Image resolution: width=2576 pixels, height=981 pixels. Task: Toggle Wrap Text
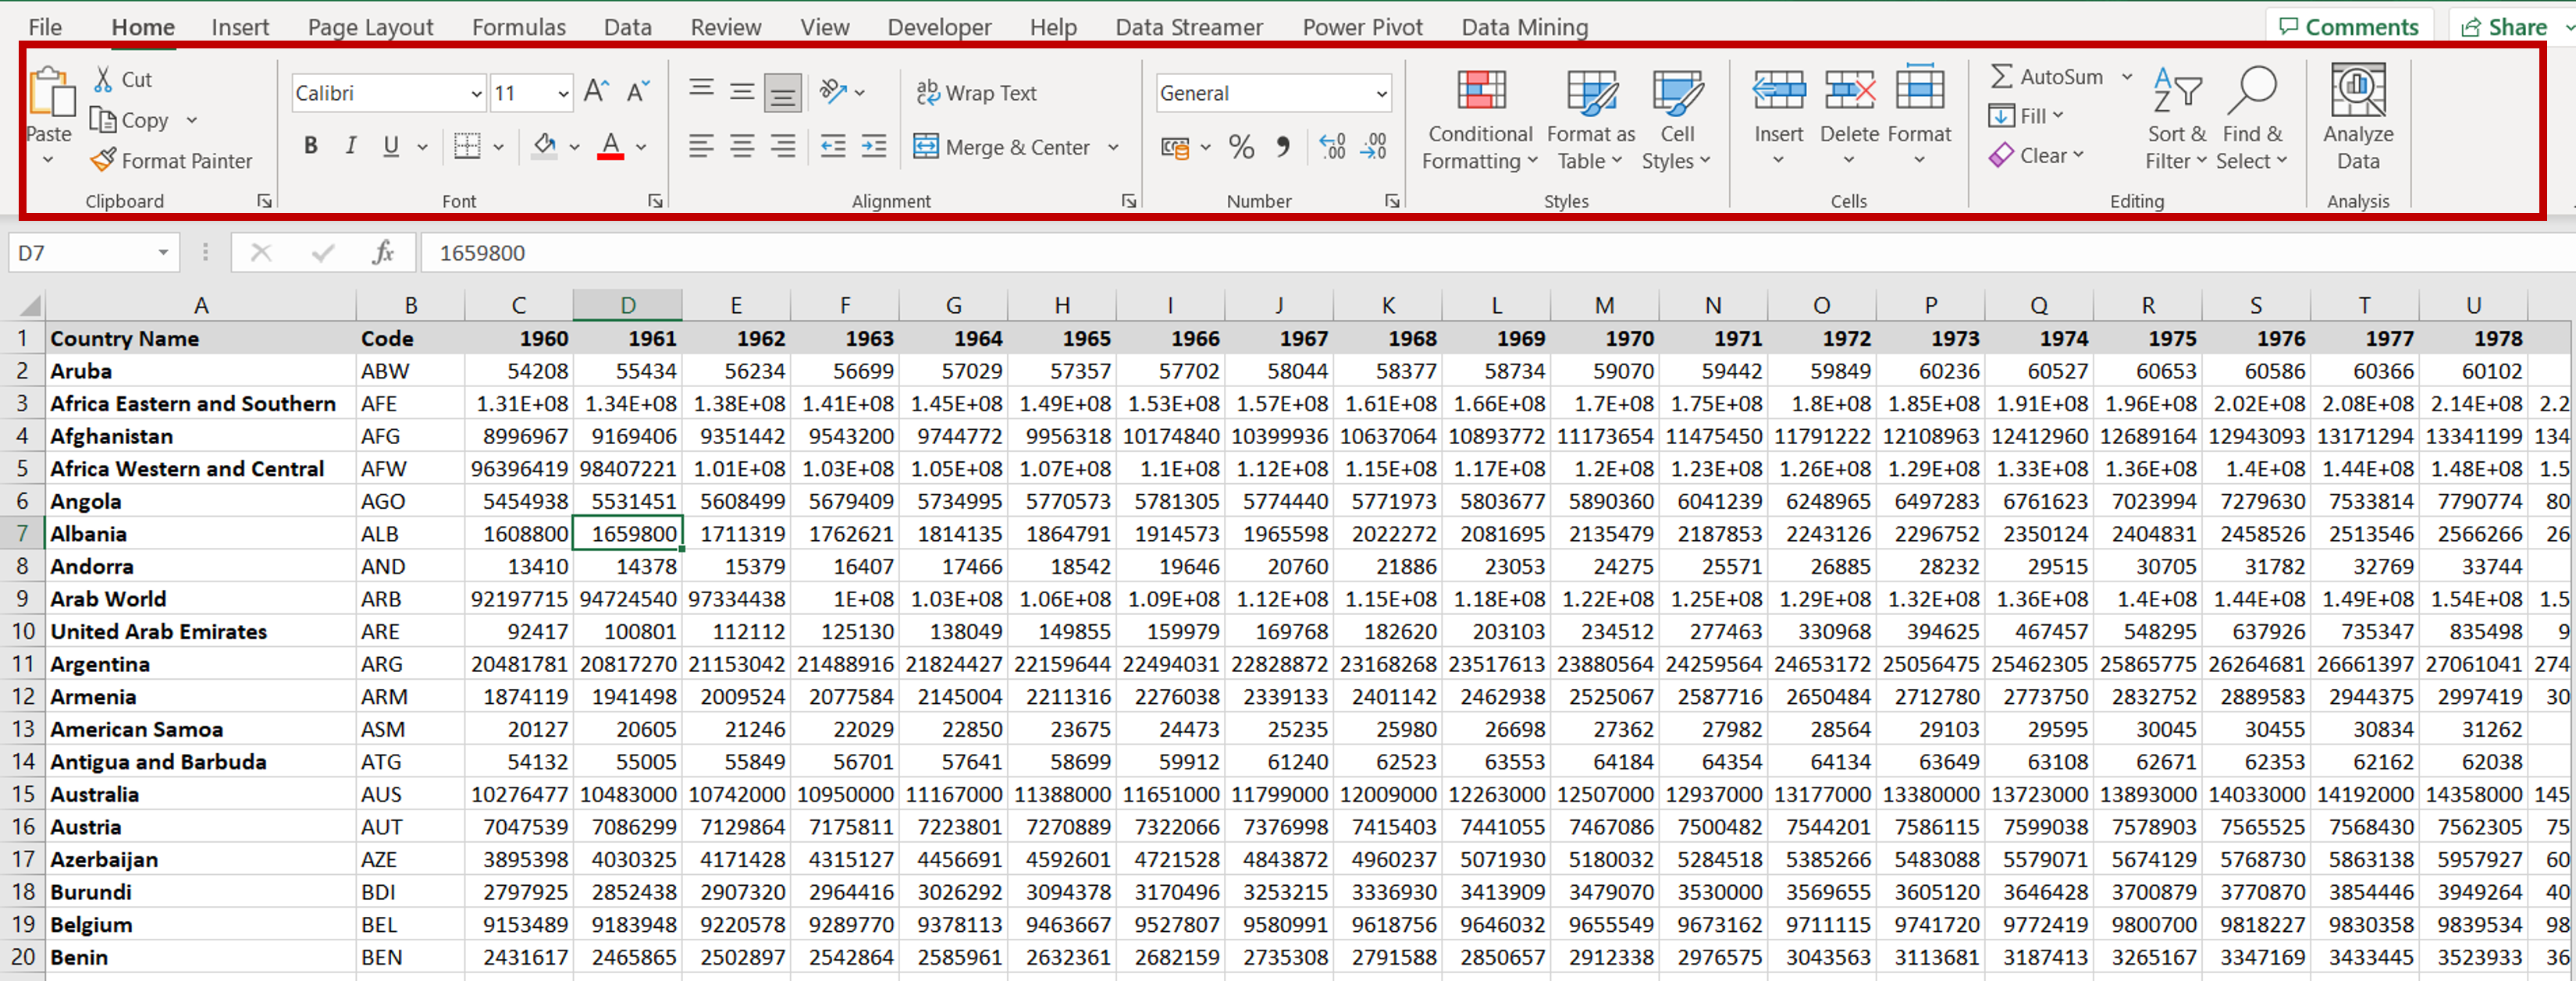coord(976,93)
